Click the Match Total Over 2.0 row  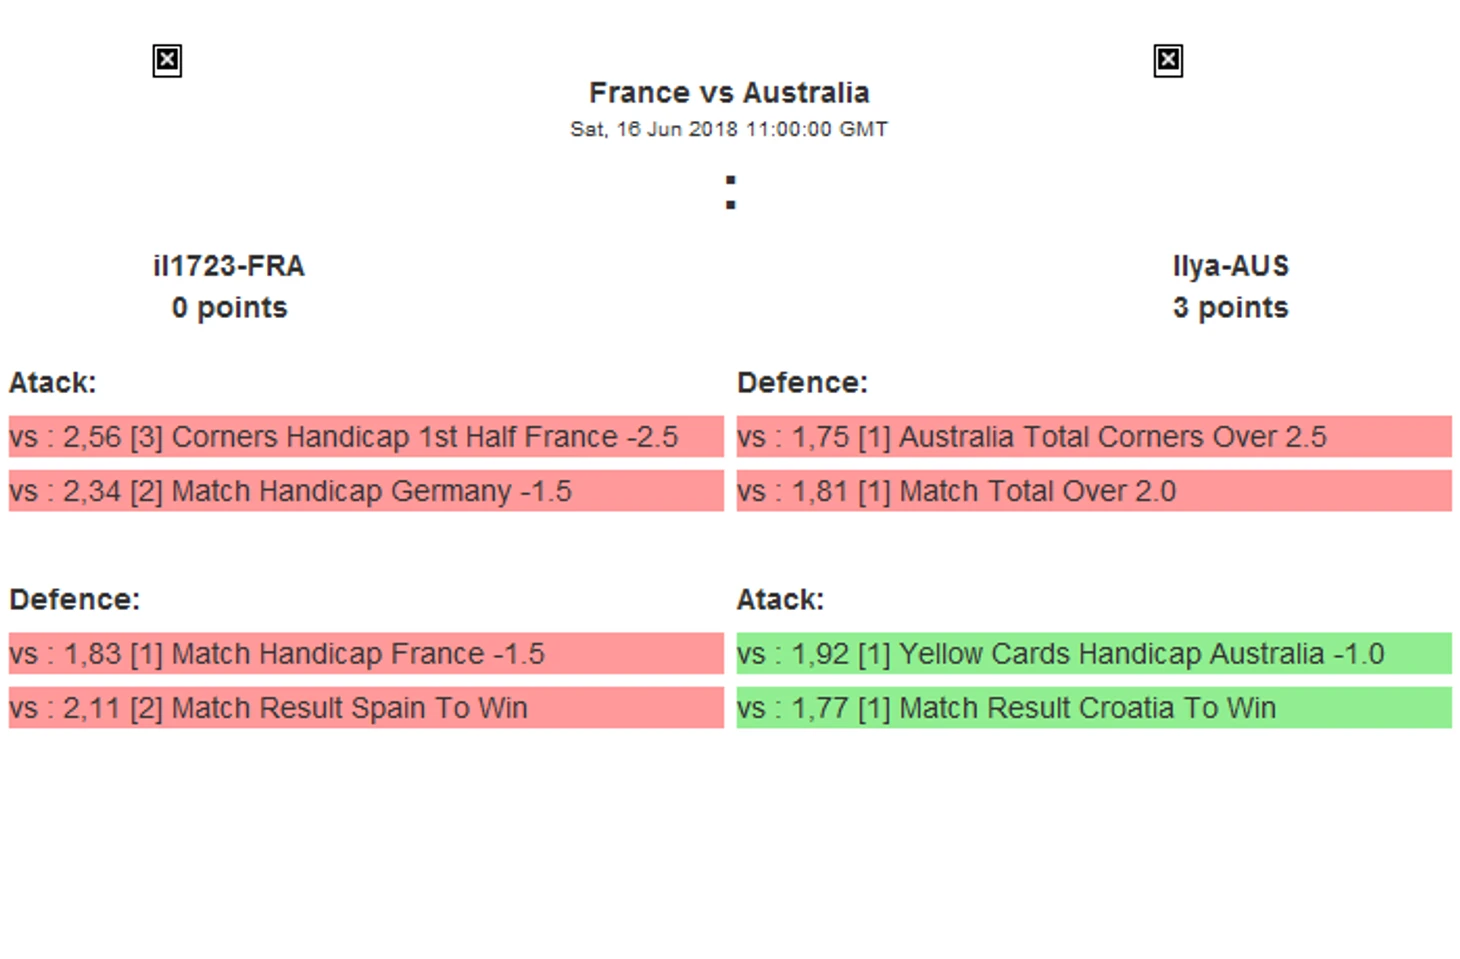tap(1094, 491)
